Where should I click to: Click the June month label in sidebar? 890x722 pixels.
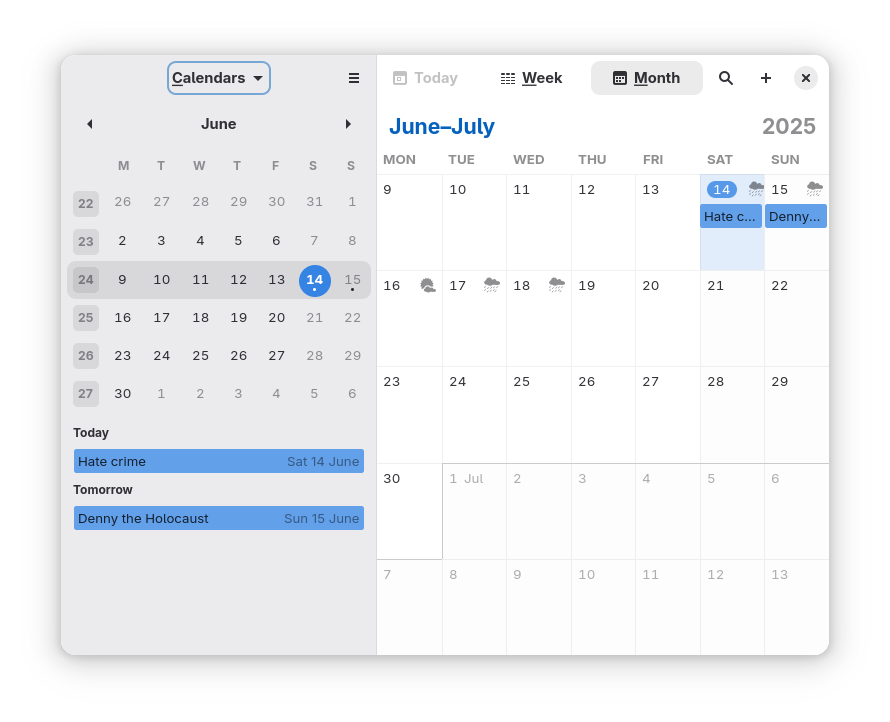coord(219,124)
